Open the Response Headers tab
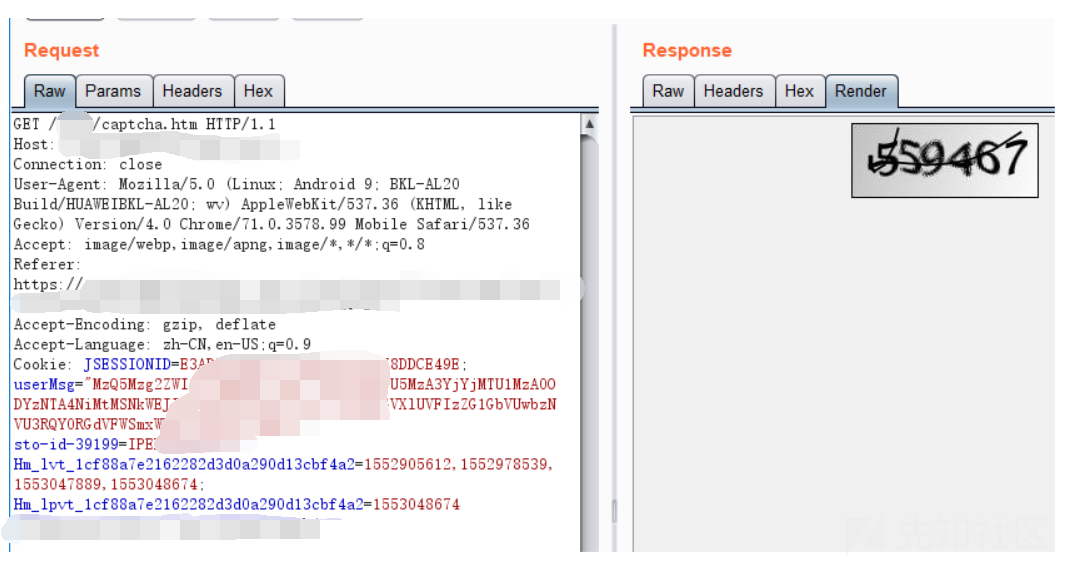The width and height of the screenshot is (1066, 561). (x=733, y=91)
